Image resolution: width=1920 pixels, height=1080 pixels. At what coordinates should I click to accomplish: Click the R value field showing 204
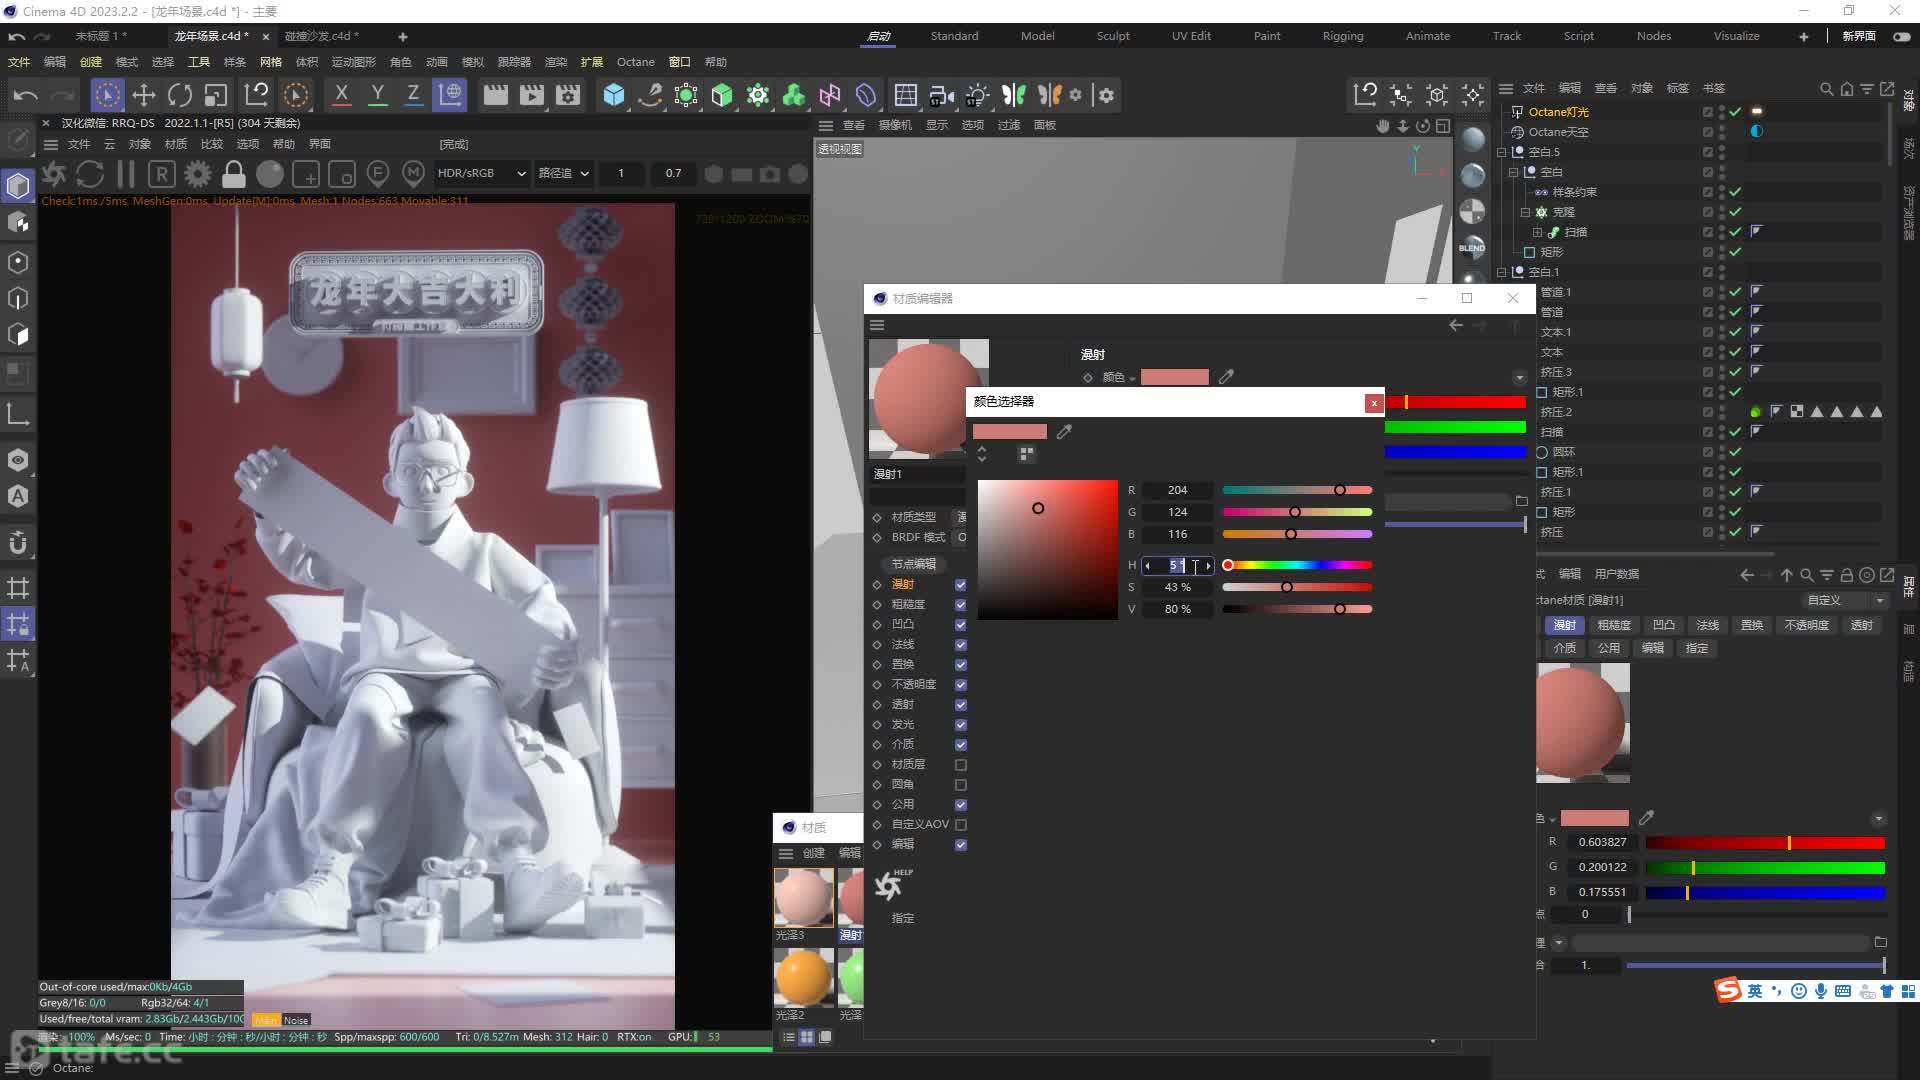pyautogui.click(x=1177, y=490)
